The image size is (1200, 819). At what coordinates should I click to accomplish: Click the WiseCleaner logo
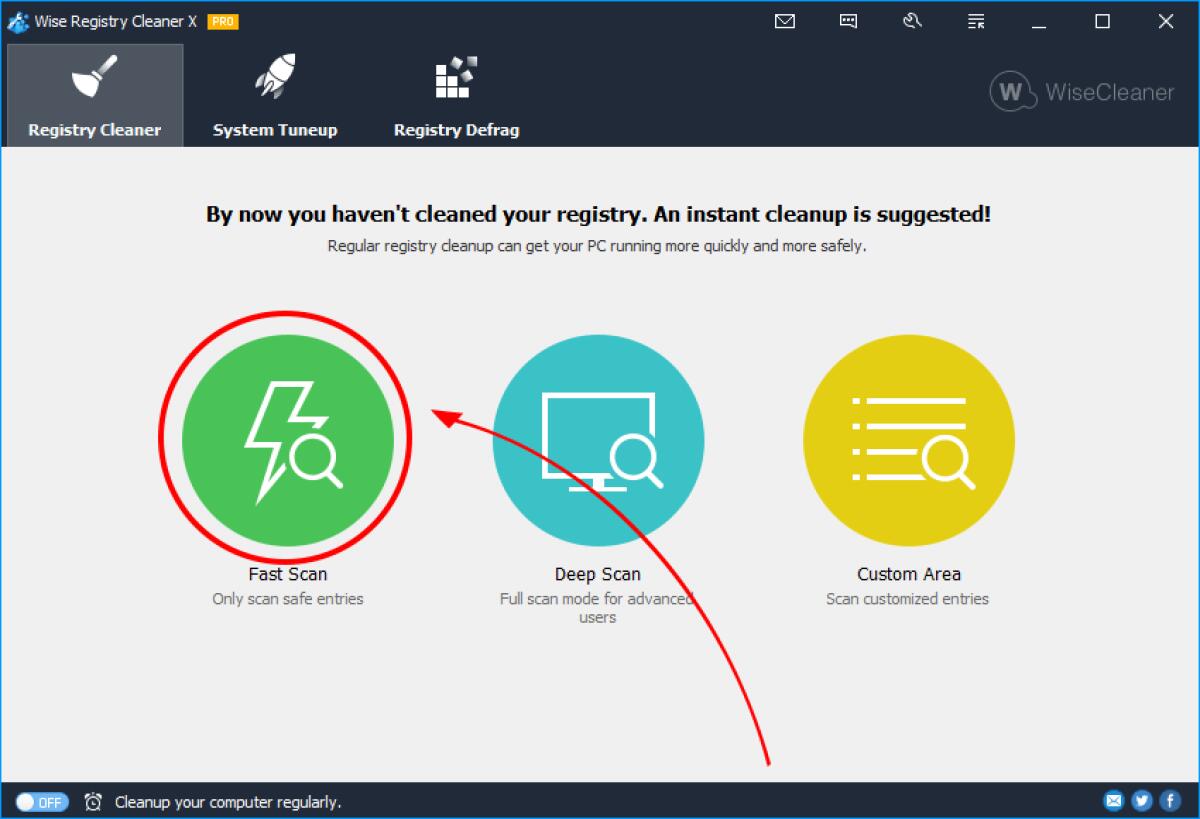(1081, 91)
